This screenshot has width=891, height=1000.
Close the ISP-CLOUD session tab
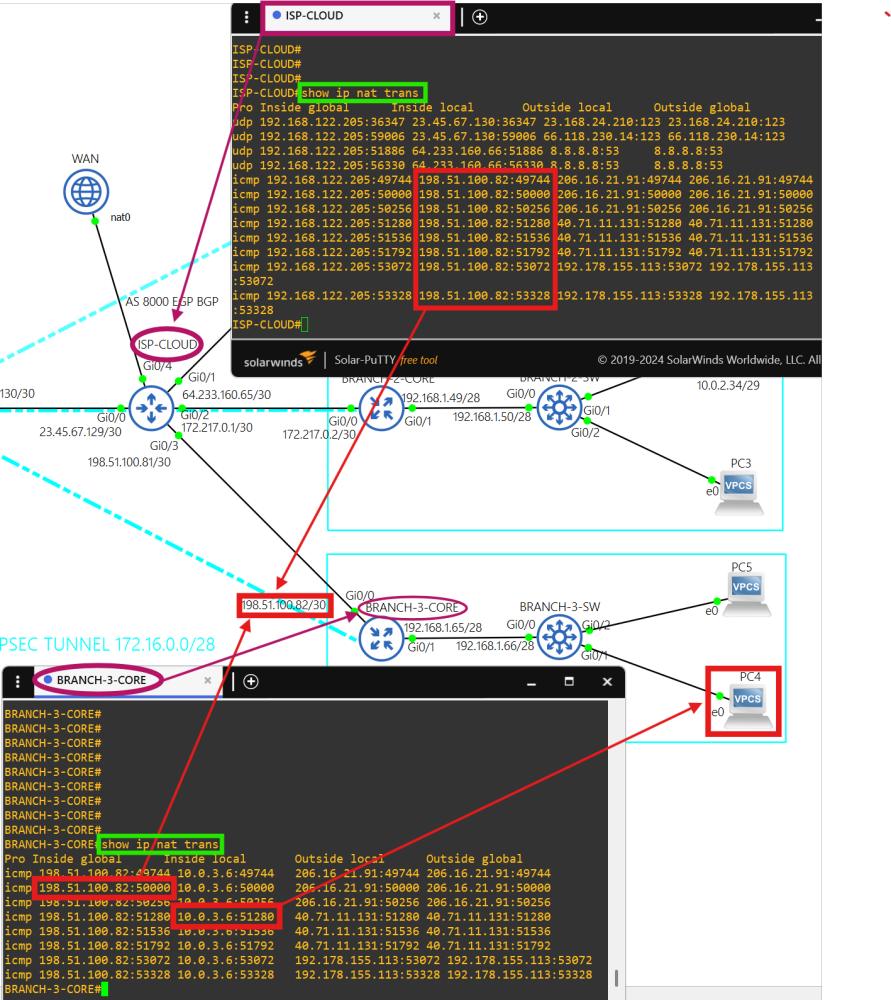click(436, 16)
